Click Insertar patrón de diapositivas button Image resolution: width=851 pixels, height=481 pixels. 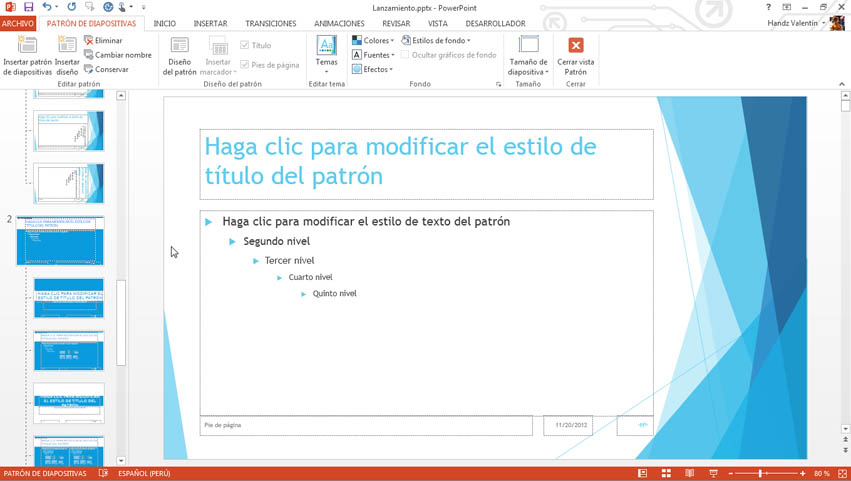[27, 55]
